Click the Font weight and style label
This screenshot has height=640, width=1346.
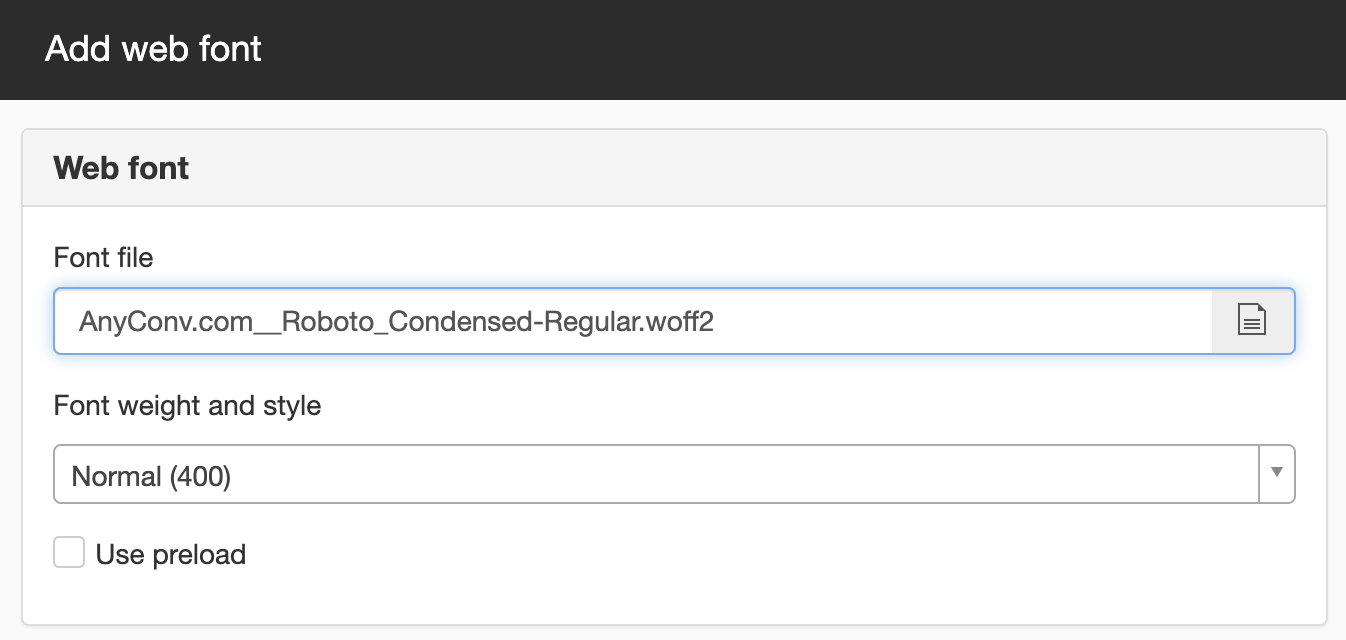188,406
